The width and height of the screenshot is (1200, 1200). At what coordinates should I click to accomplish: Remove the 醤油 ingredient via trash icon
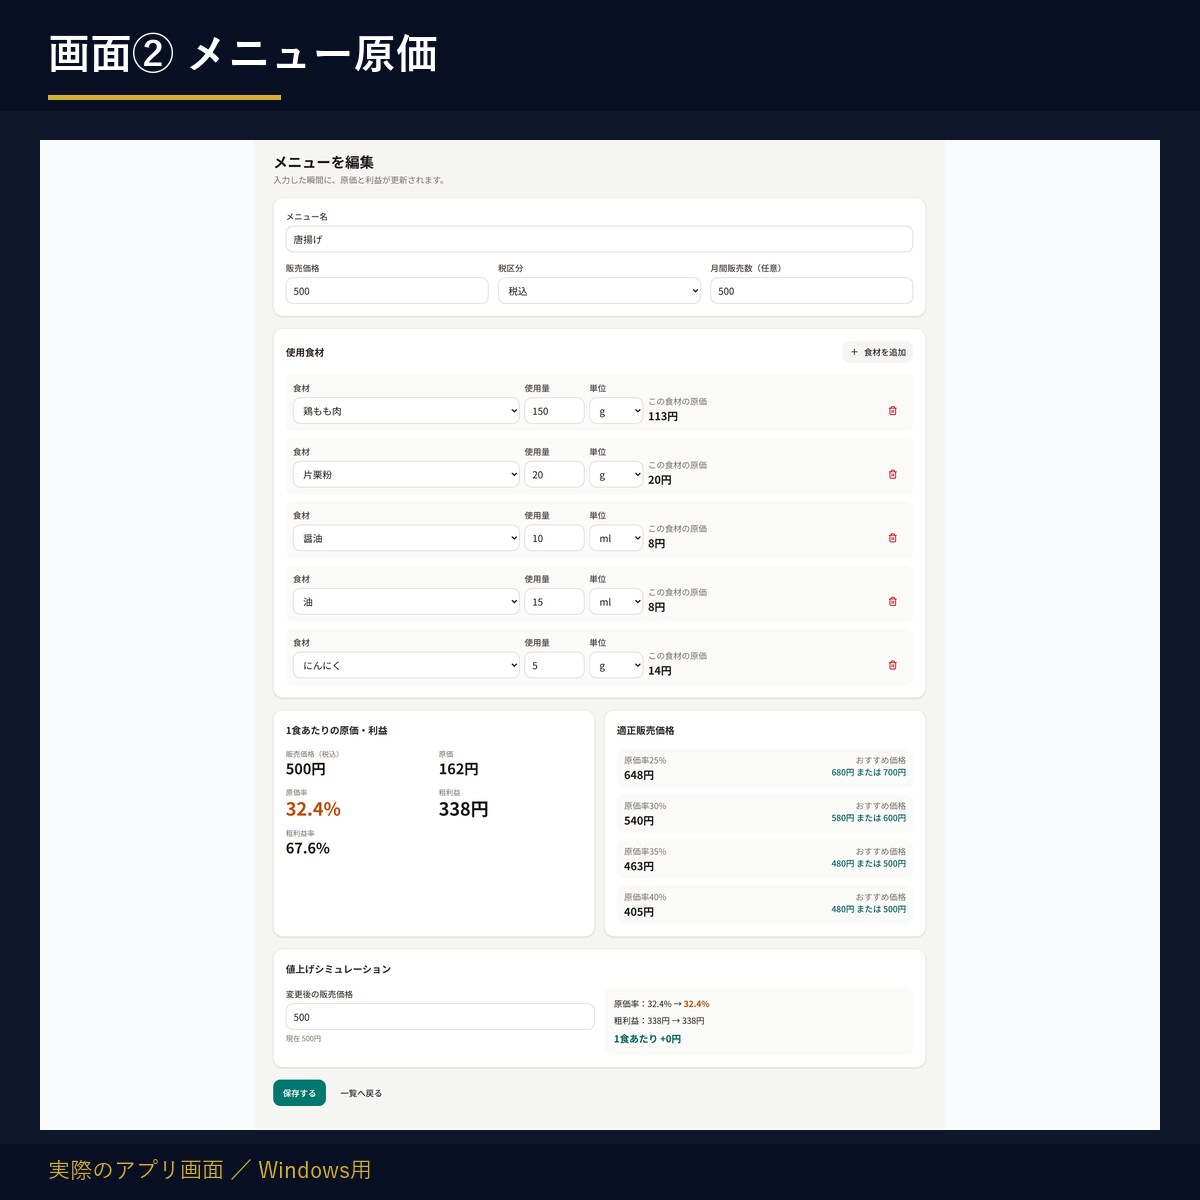(x=893, y=538)
